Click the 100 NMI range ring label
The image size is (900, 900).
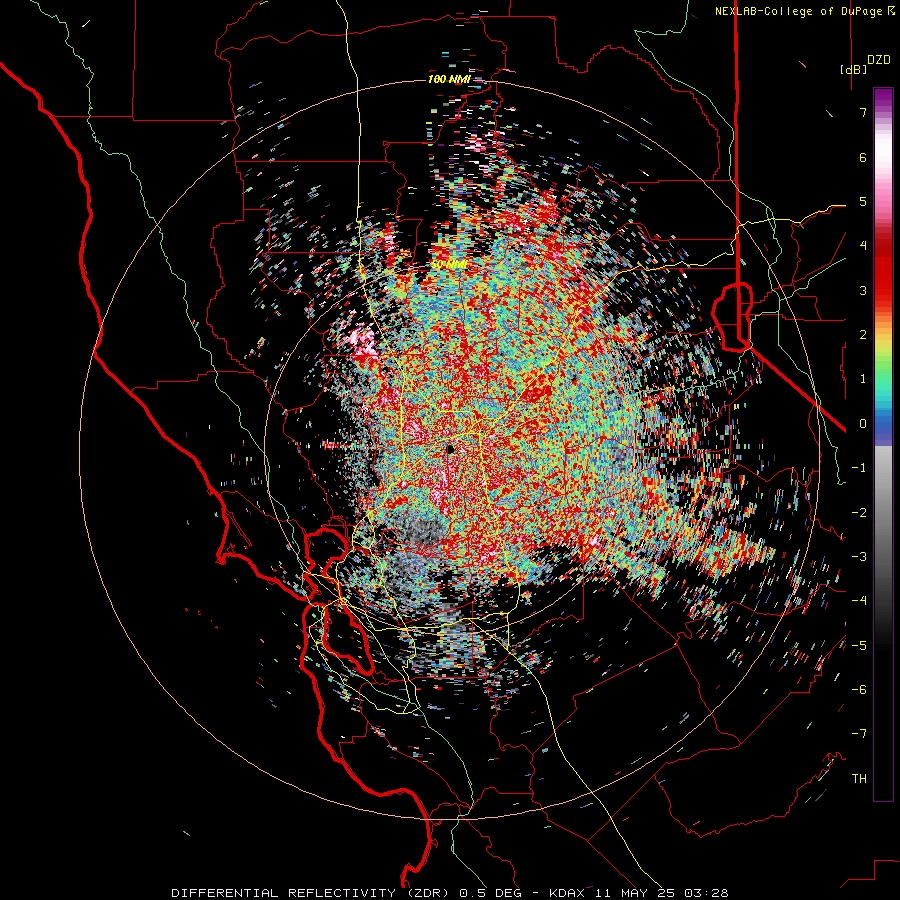(x=449, y=79)
